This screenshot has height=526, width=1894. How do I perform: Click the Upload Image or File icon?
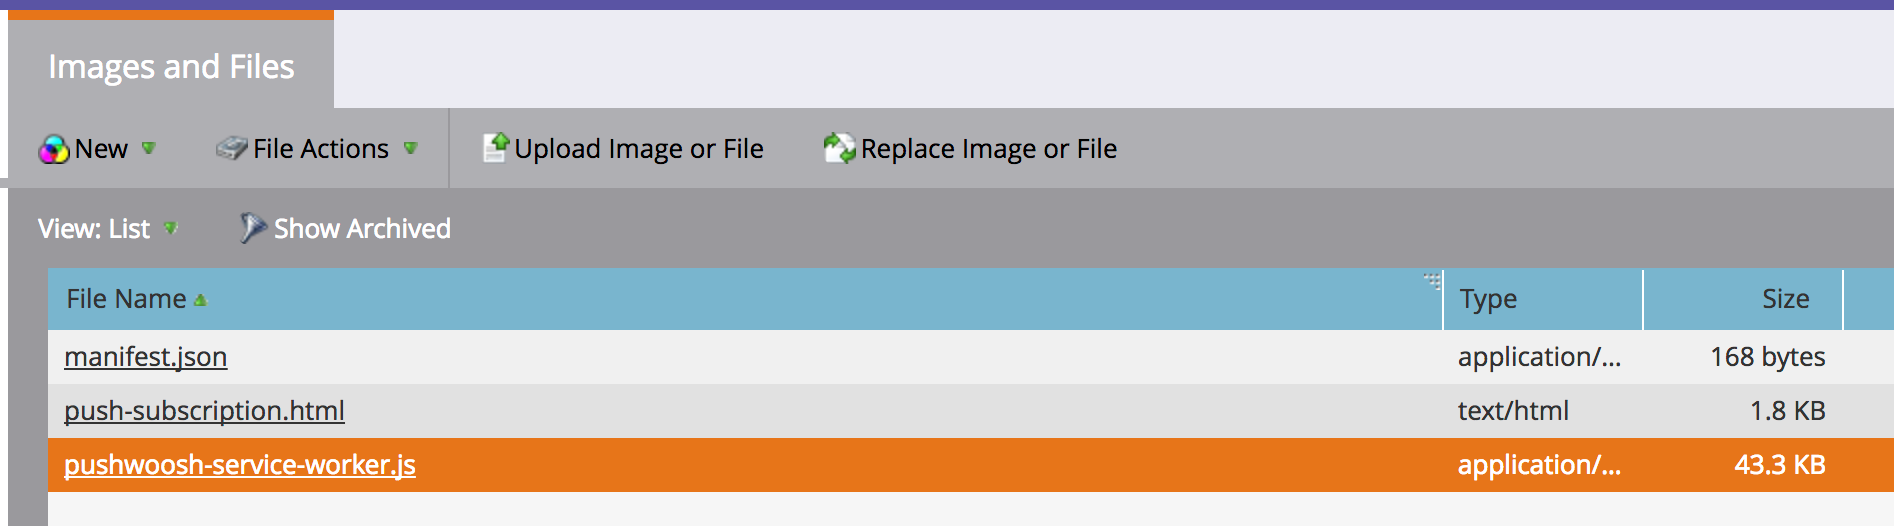pos(496,148)
